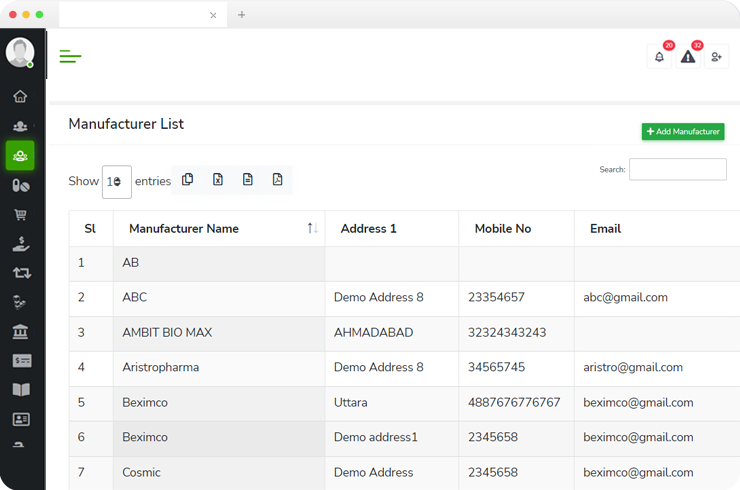Click the user profile avatar
Image resolution: width=740 pixels, height=490 pixels.
(20, 52)
